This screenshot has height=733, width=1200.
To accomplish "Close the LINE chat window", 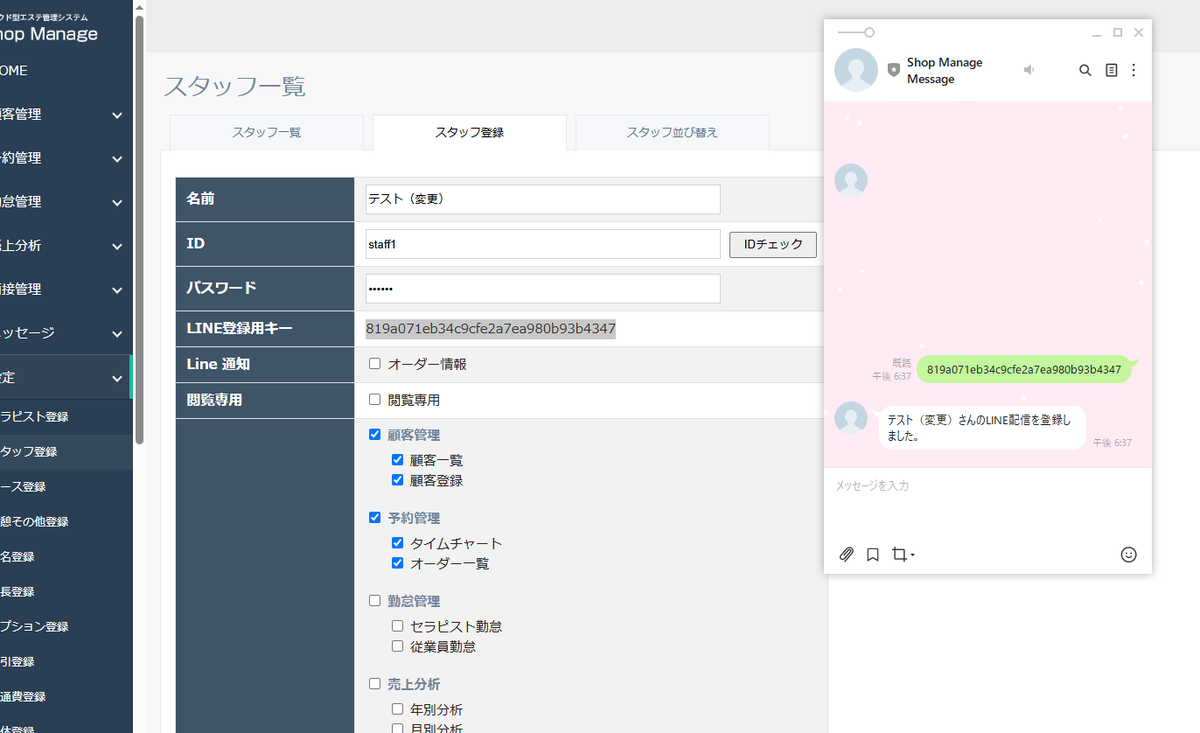I will (1139, 33).
